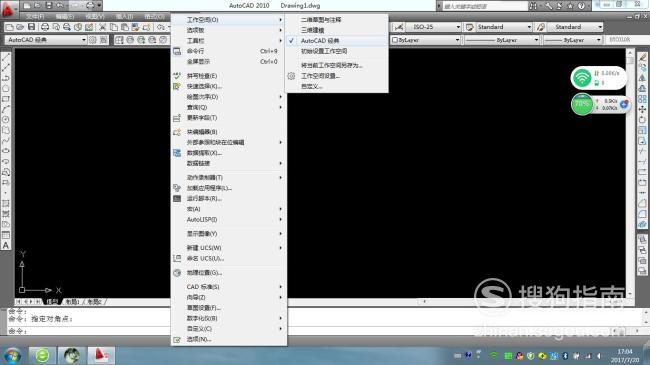Click 将当前工作空间另存为 menu item

coord(337,65)
